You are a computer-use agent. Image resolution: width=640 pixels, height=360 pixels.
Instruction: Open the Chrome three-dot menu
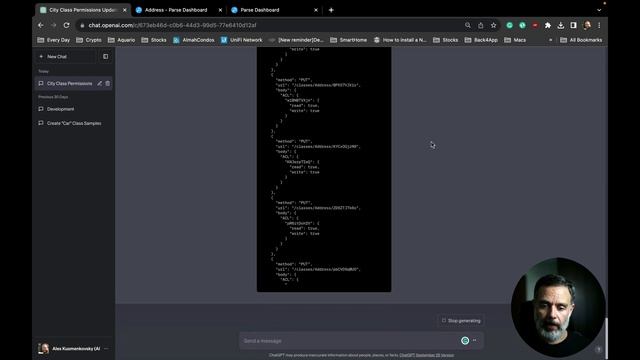(x=599, y=25)
